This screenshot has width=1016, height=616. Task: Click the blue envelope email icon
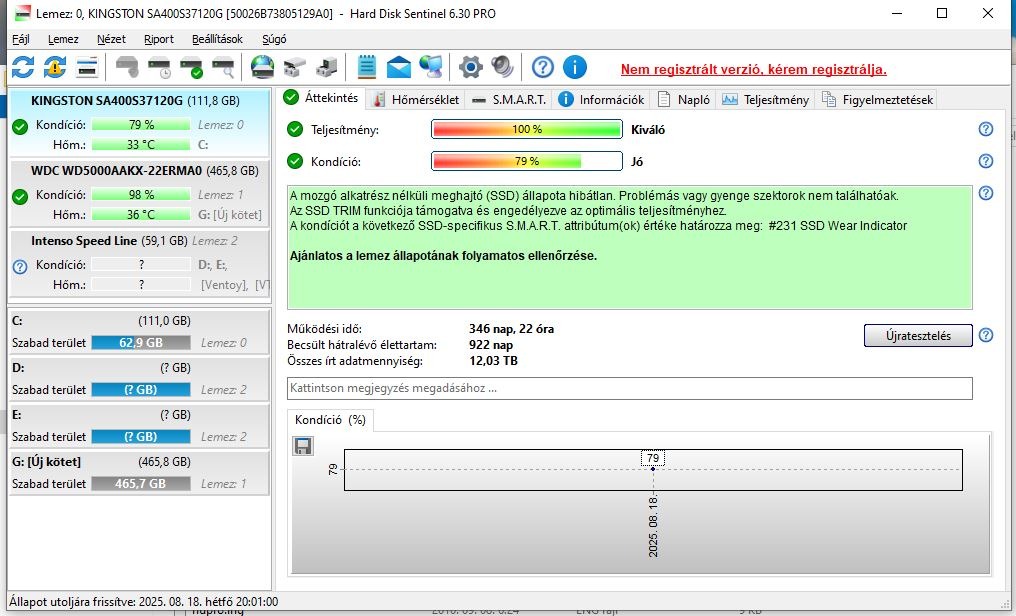pyautogui.click(x=398, y=67)
